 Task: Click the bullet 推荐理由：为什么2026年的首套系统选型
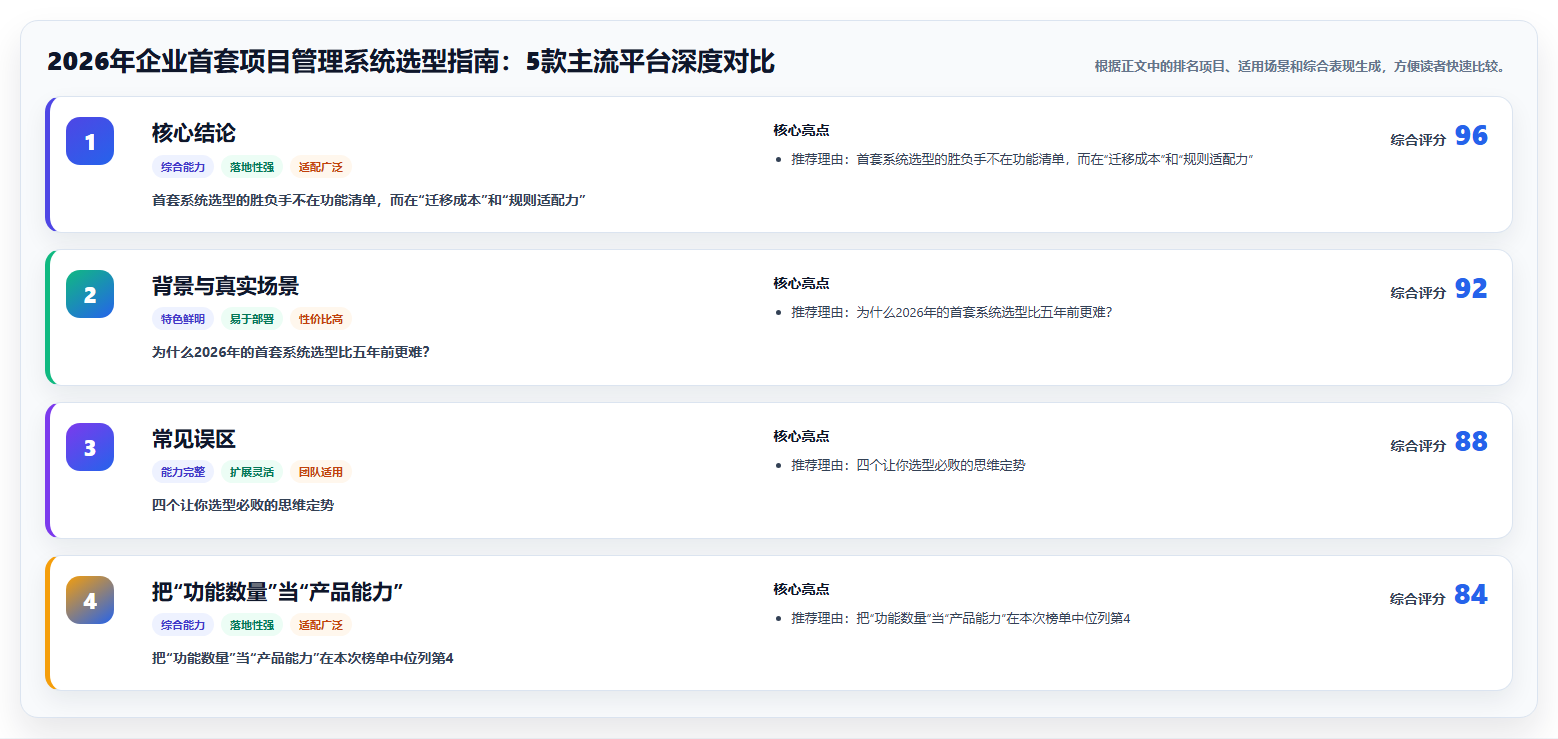coord(951,312)
